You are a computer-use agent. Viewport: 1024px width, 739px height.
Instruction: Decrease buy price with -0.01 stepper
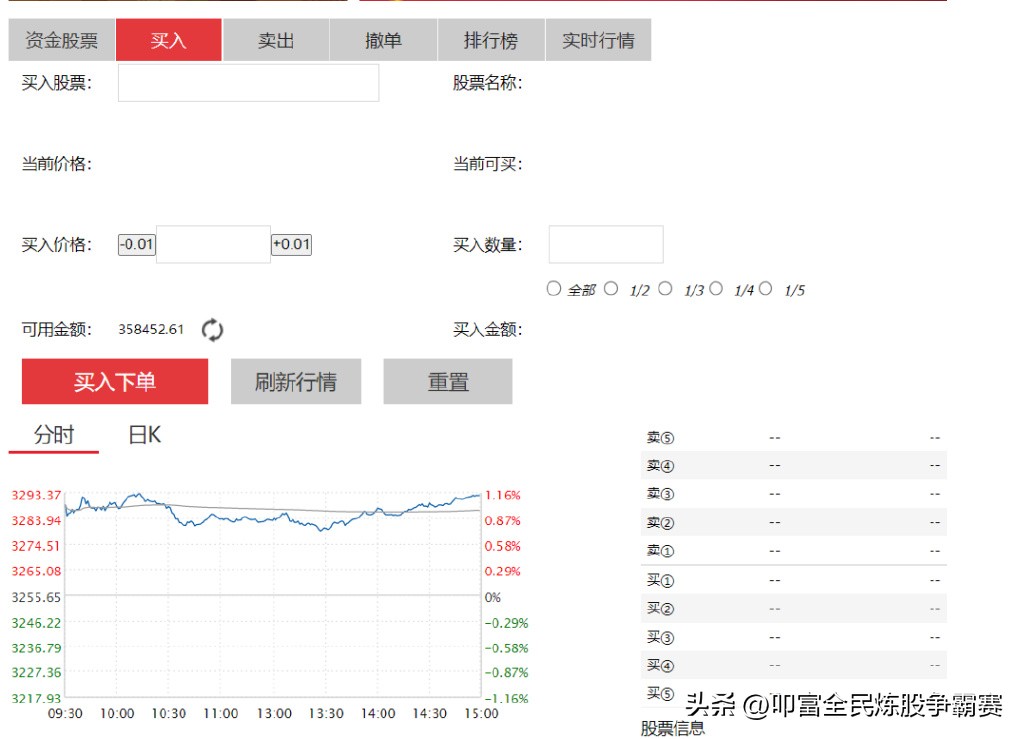[x=136, y=244]
